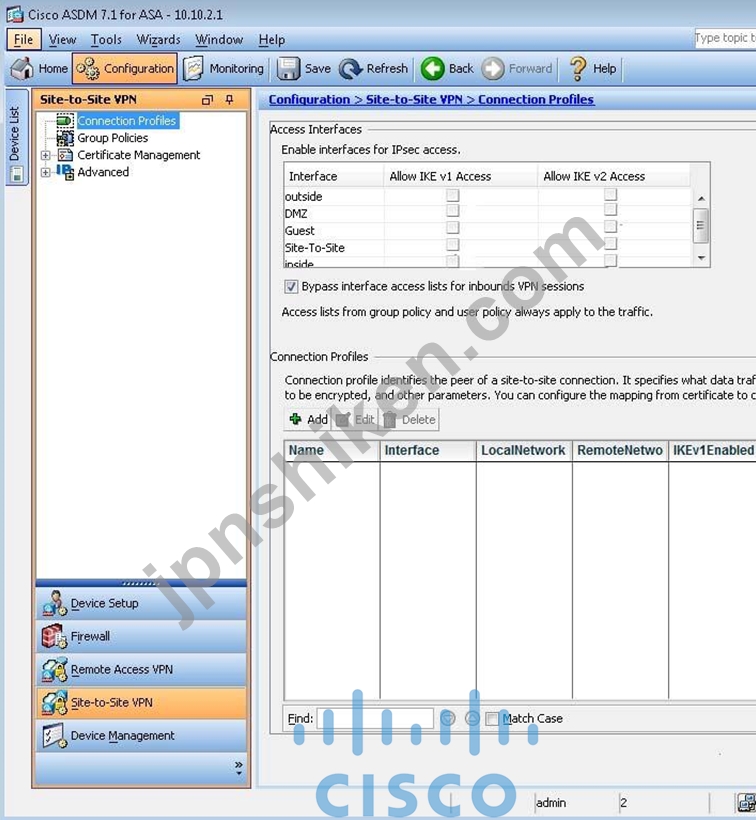
Task: Enable IKE v2 access on DMZ interface
Action: [610, 209]
